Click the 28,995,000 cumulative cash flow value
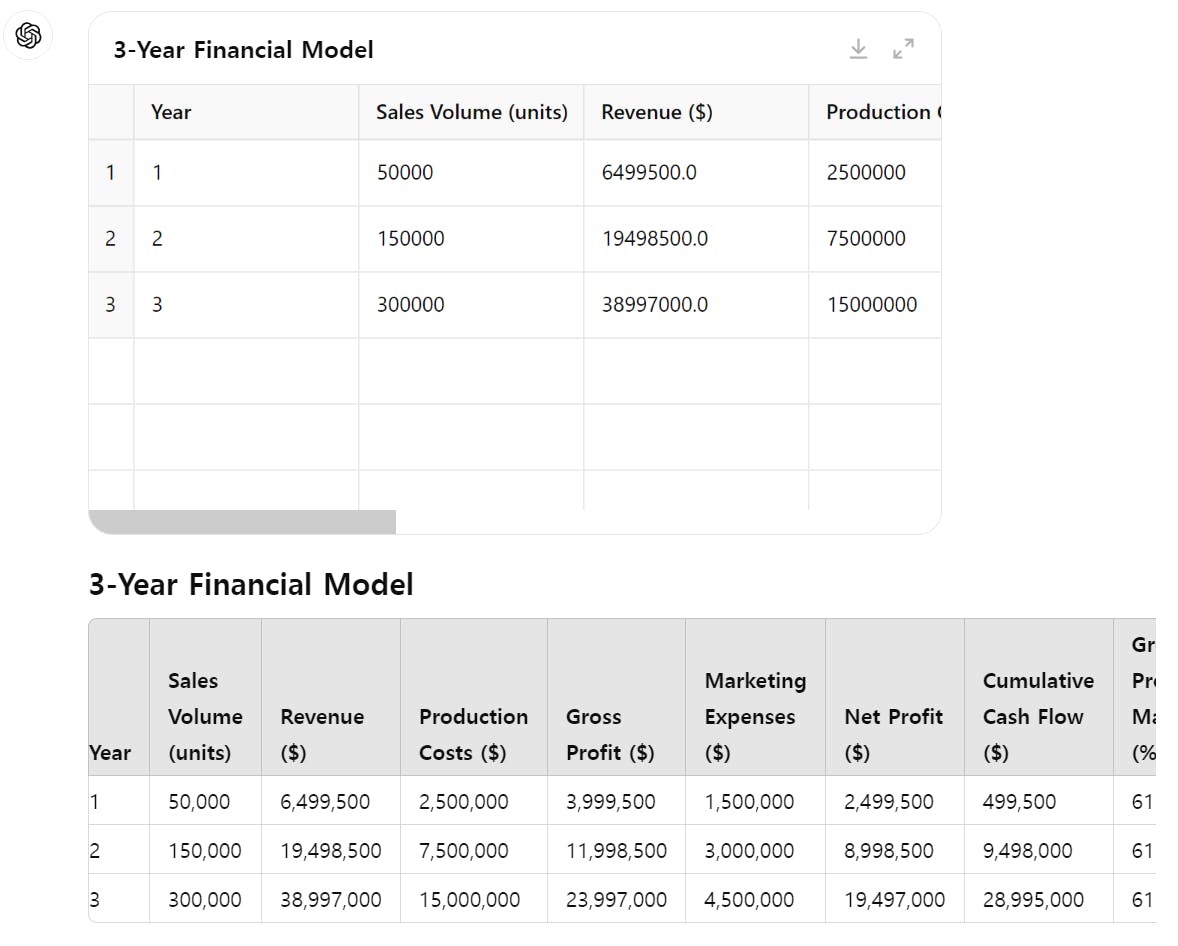Image resolution: width=1178 pixels, height=946 pixels. [1033, 900]
